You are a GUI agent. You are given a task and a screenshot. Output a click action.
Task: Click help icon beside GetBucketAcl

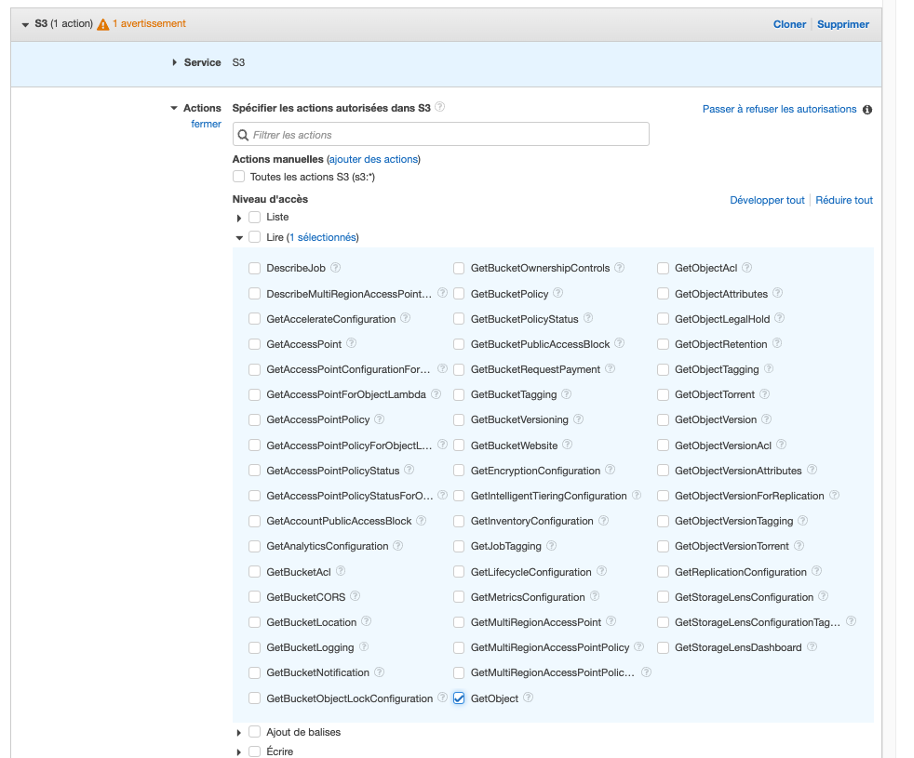(340, 571)
